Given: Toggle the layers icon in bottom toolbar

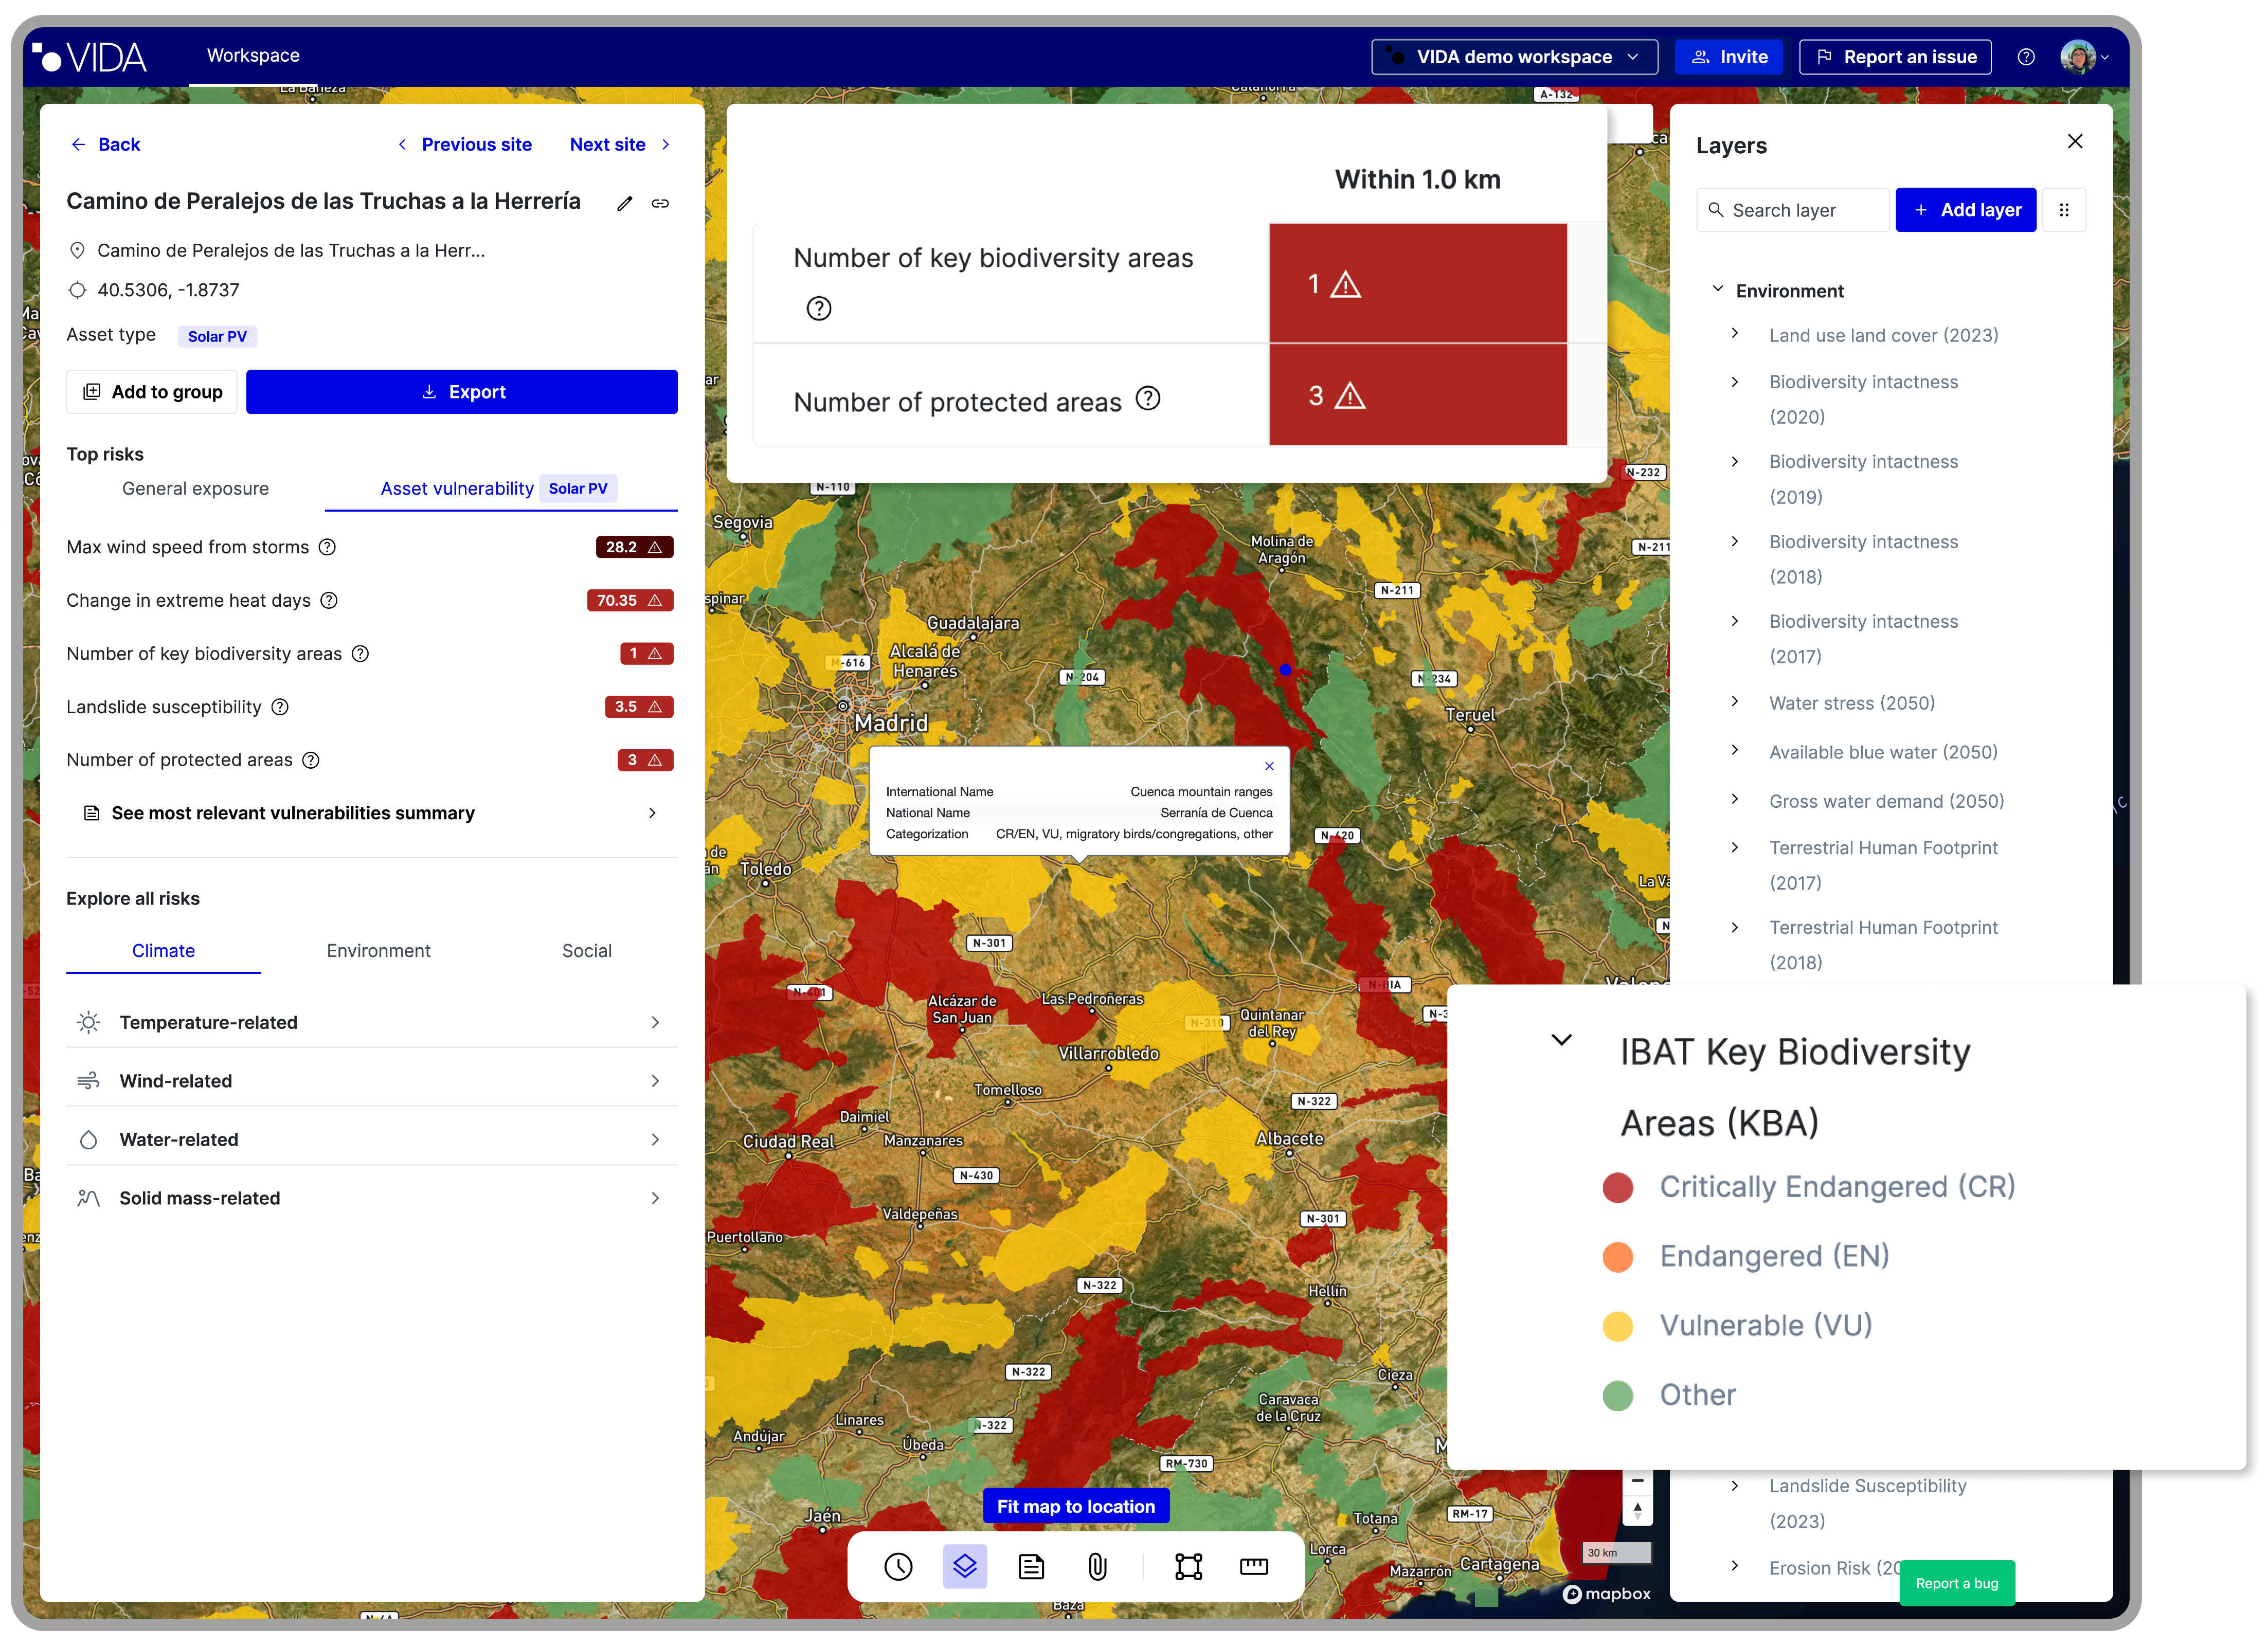Looking at the screenshot, I should coord(964,1566).
